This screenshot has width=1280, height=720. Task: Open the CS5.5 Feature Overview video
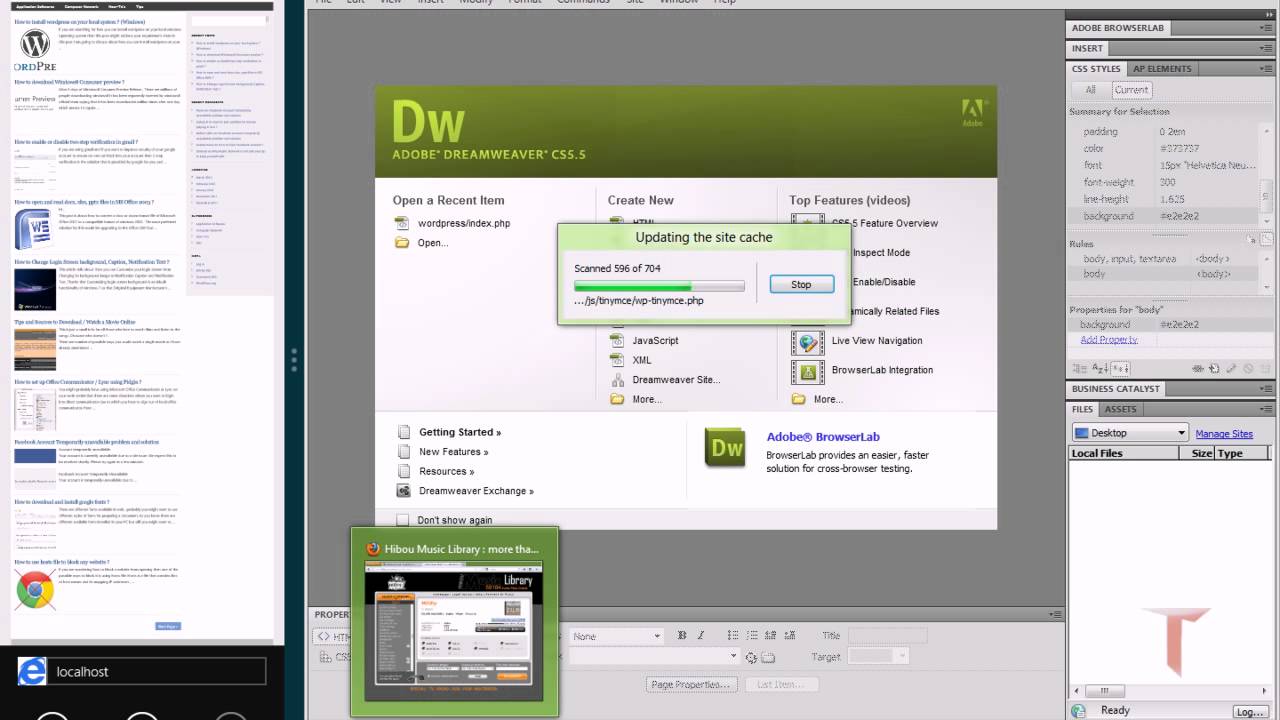[x=885, y=223]
